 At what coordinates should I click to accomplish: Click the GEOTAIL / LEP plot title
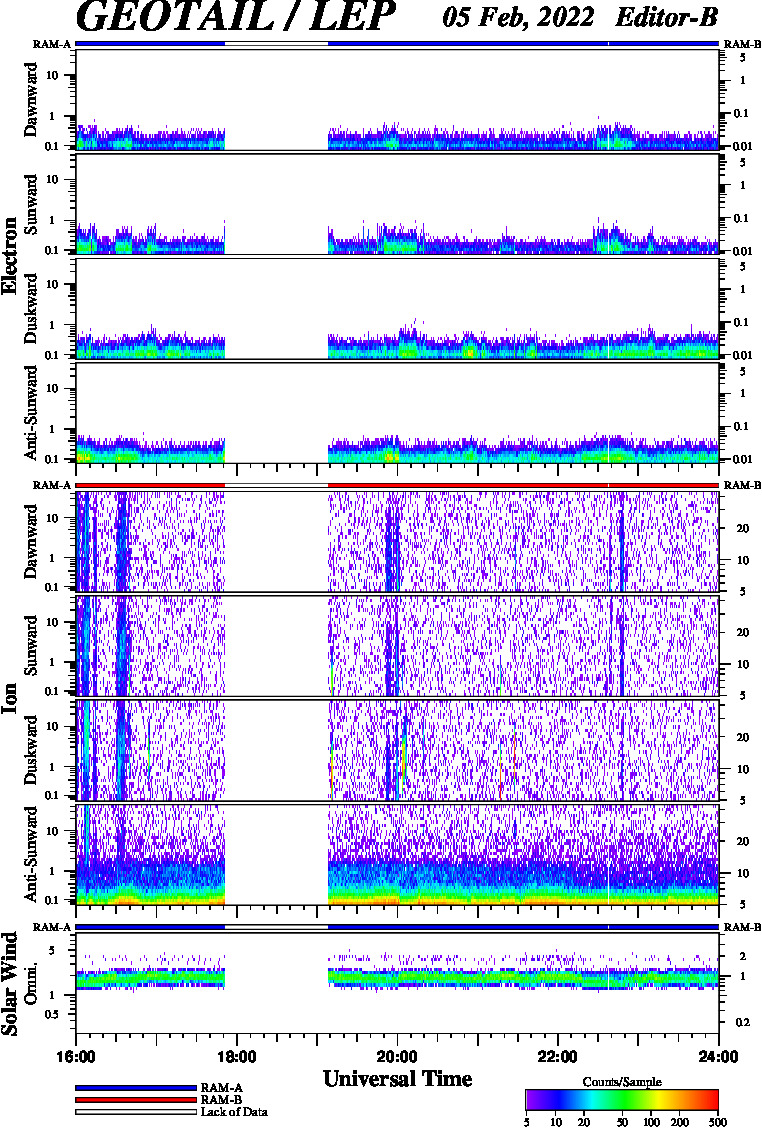[x=235, y=17]
